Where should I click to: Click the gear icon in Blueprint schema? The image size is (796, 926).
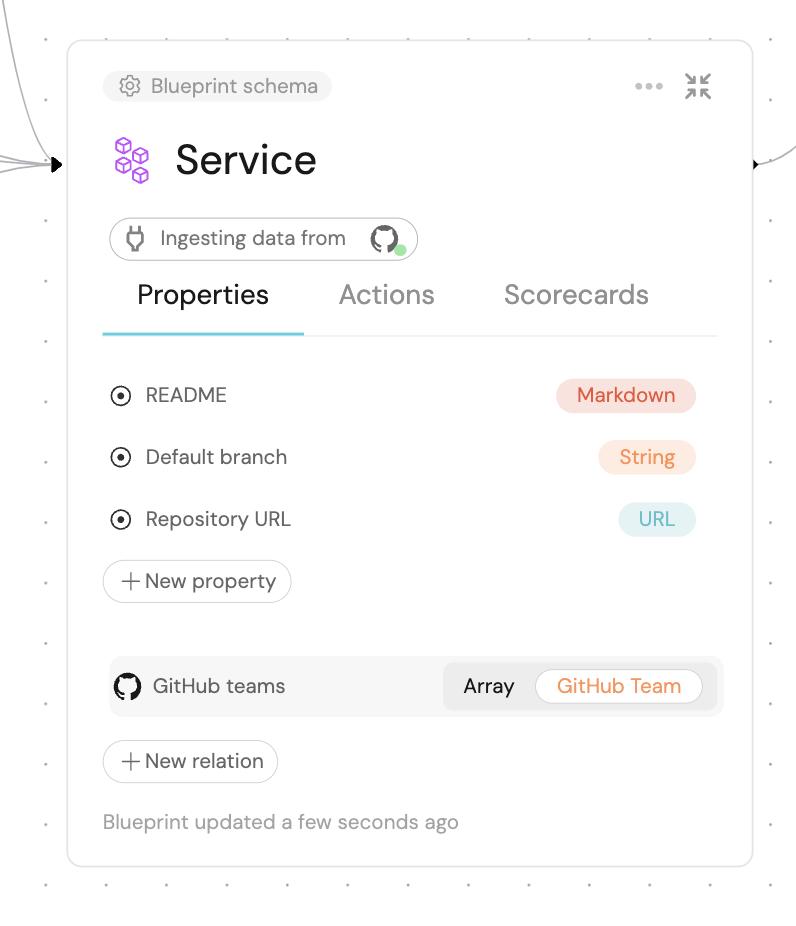coord(130,86)
